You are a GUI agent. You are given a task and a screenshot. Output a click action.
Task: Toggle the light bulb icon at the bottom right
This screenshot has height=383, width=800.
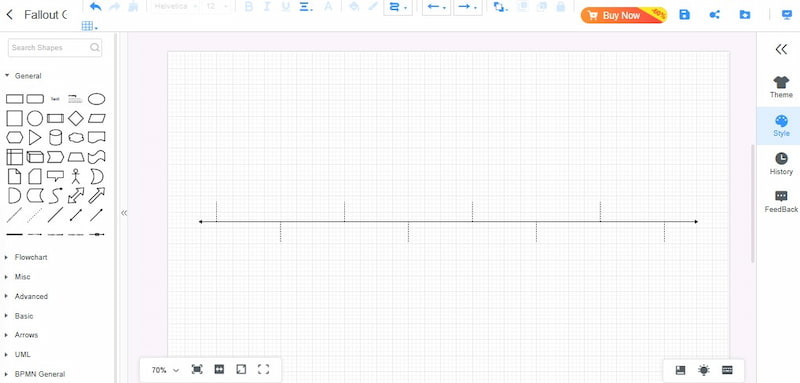[704, 370]
